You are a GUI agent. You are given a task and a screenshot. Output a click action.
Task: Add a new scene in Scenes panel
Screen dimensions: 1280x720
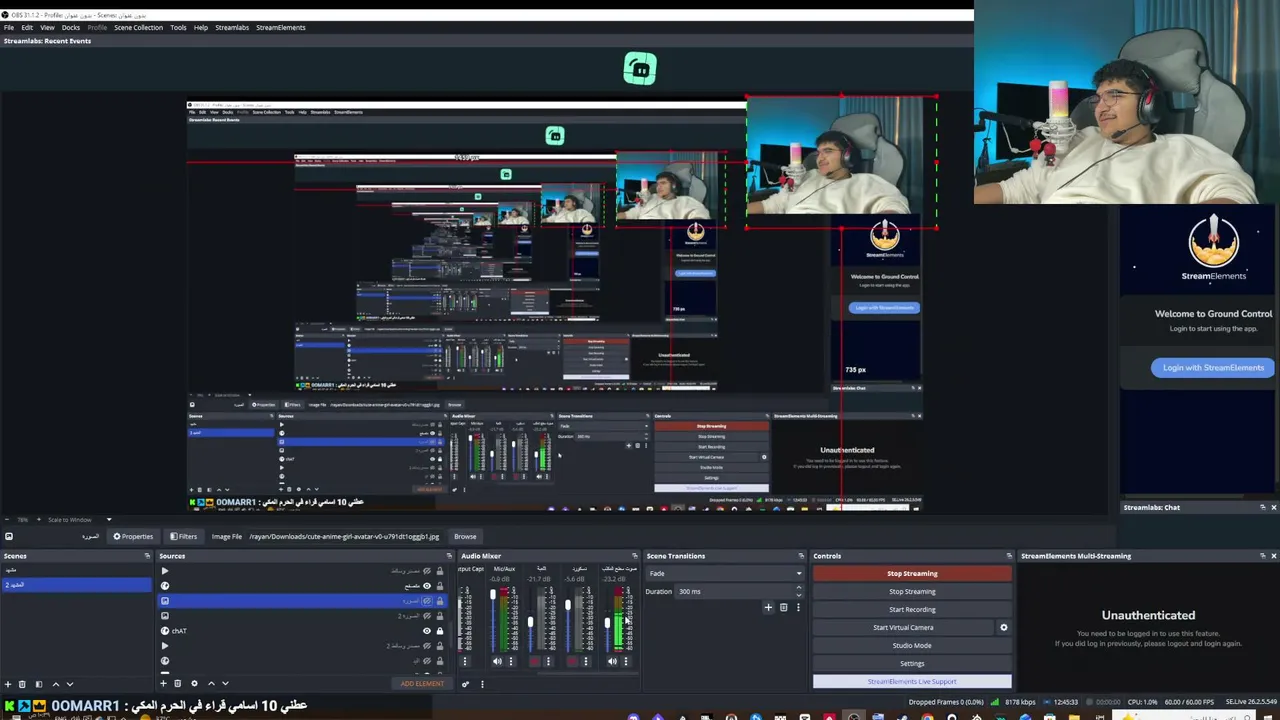tap(8, 684)
